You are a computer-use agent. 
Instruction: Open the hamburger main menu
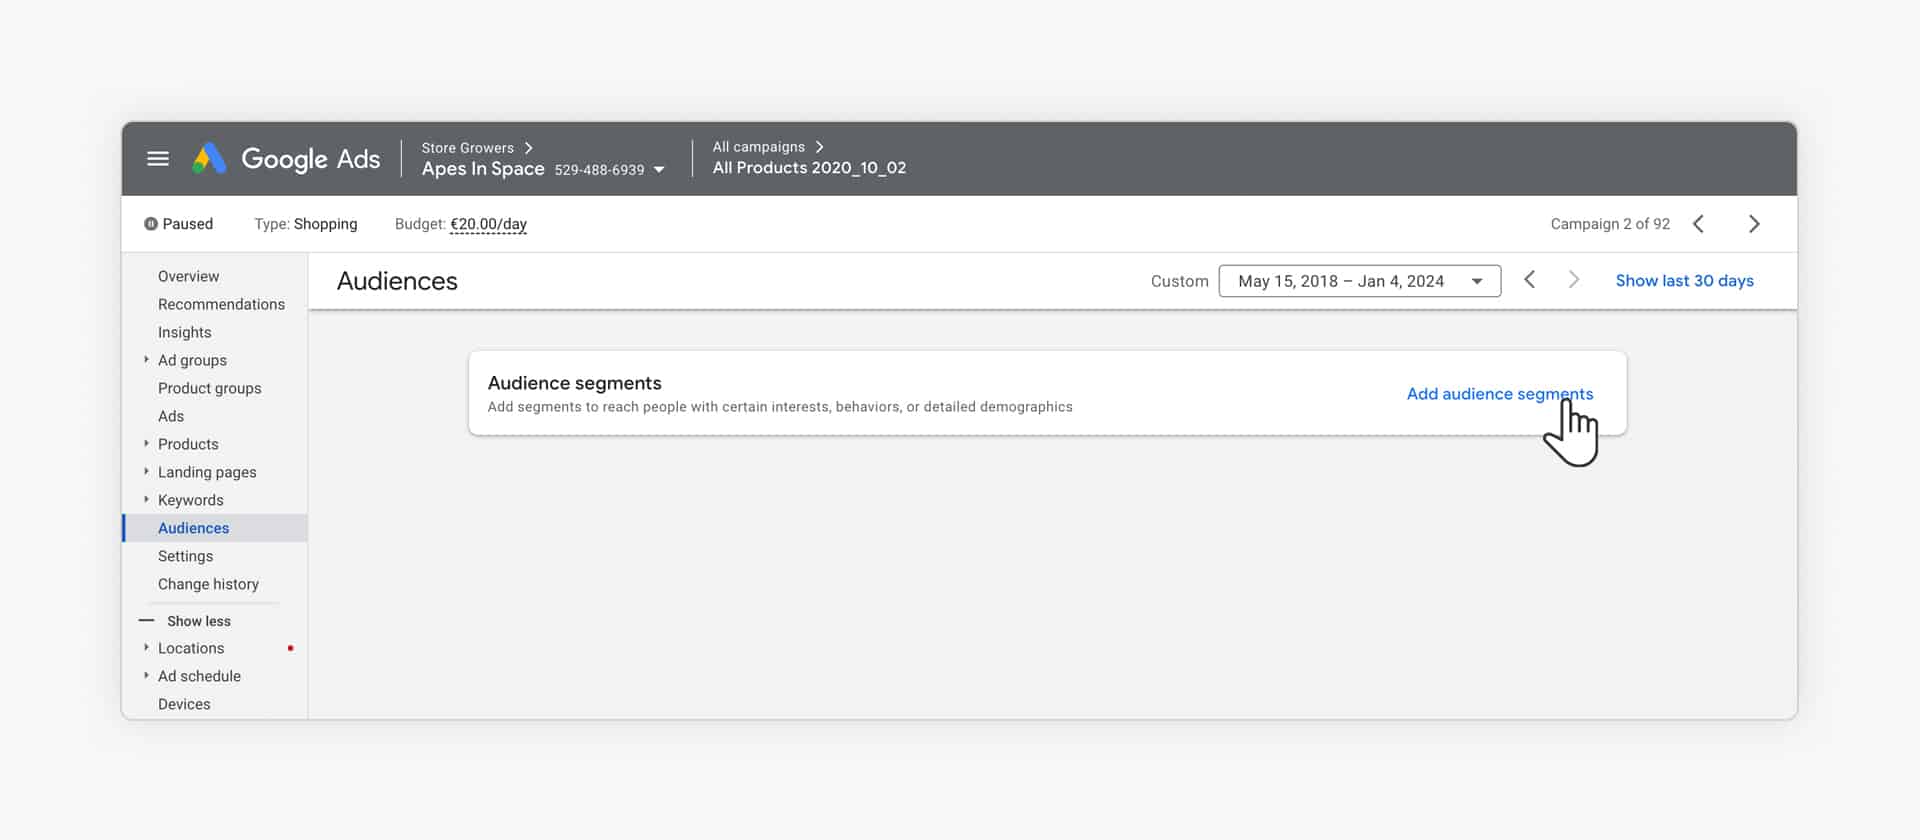click(158, 159)
